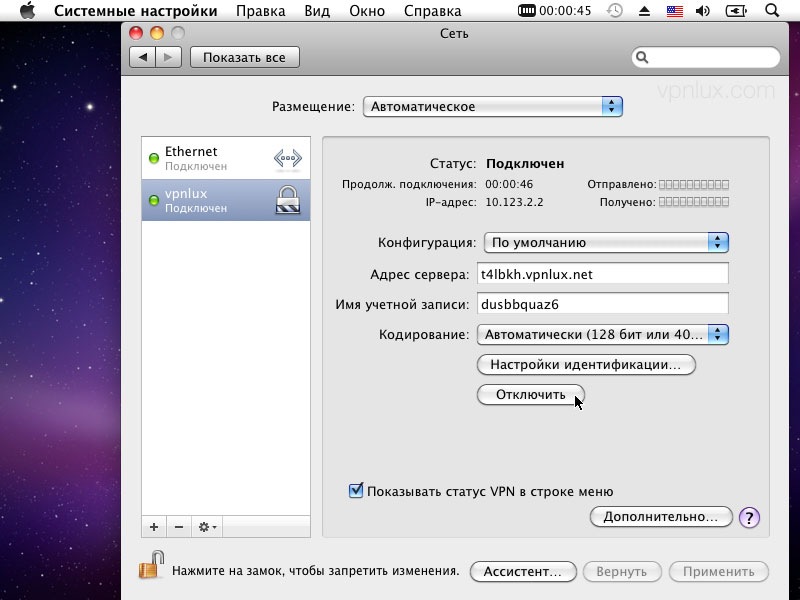Open the Вид menu

[x=317, y=11]
